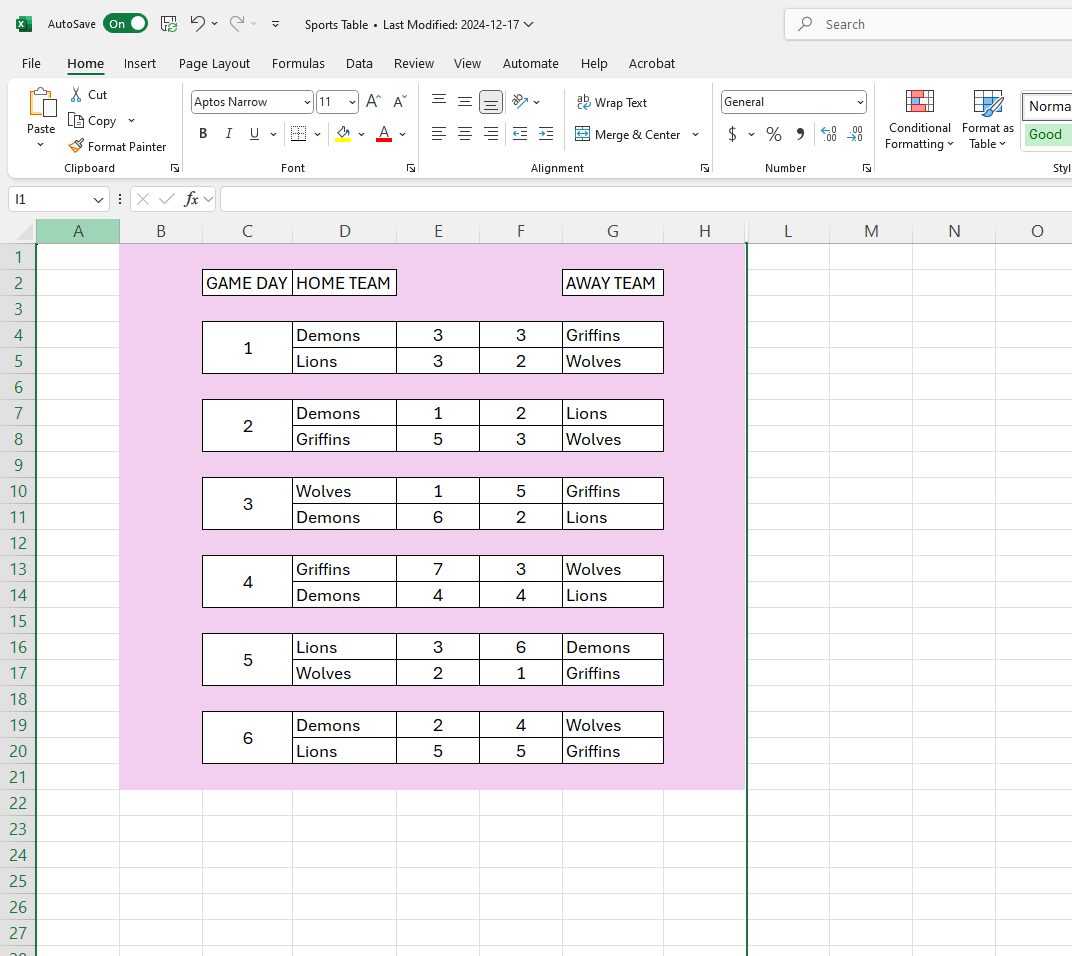Click into the Search box
This screenshot has width=1072, height=956.
(x=930, y=24)
